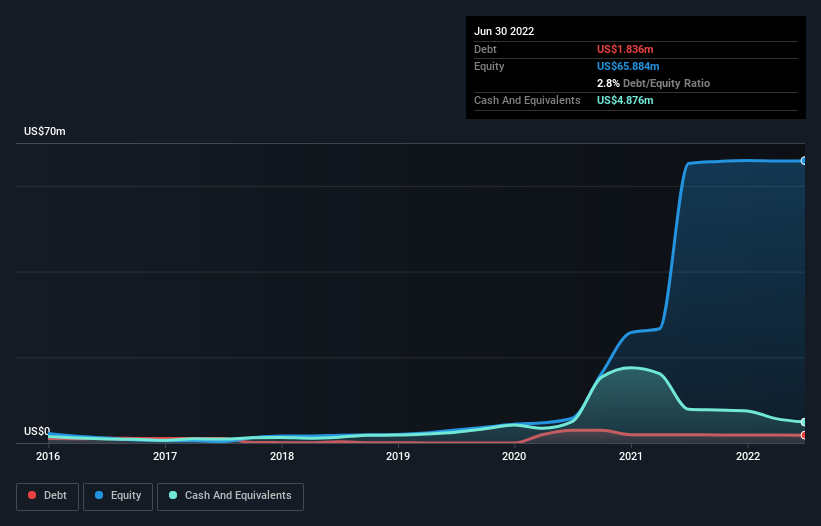The width and height of the screenshot is (821, 526).
Task: Click the 2.8% Debt/Equity Ratio text
Action: [653, 83]
